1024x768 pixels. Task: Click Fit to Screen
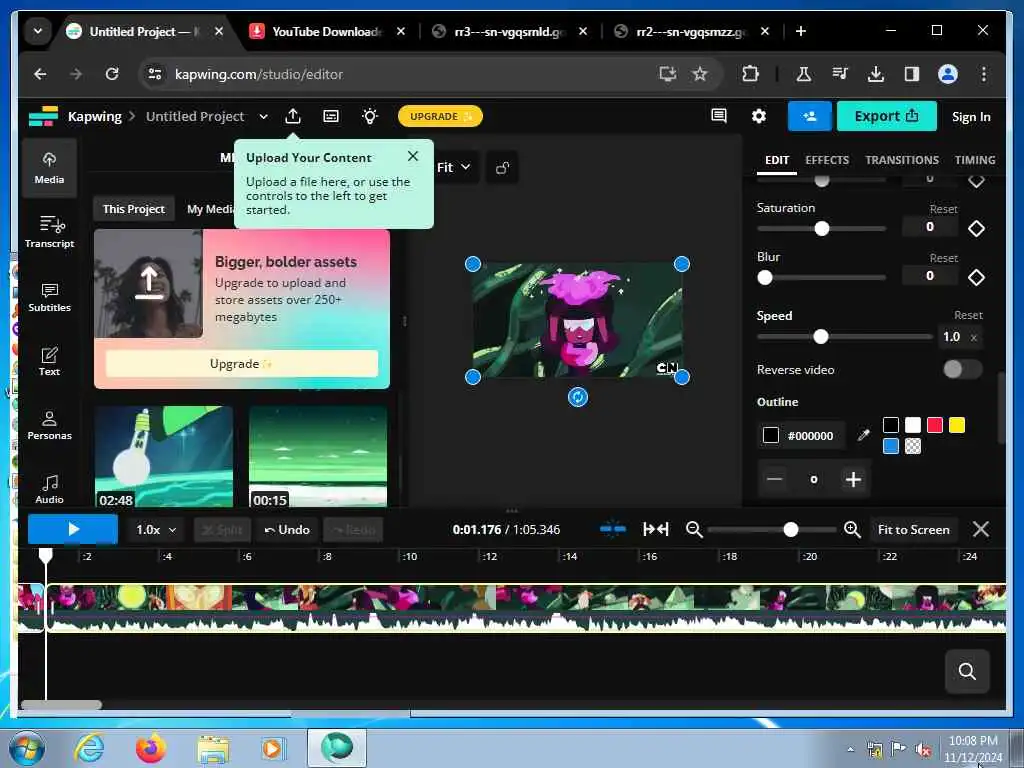click(913, 530)
